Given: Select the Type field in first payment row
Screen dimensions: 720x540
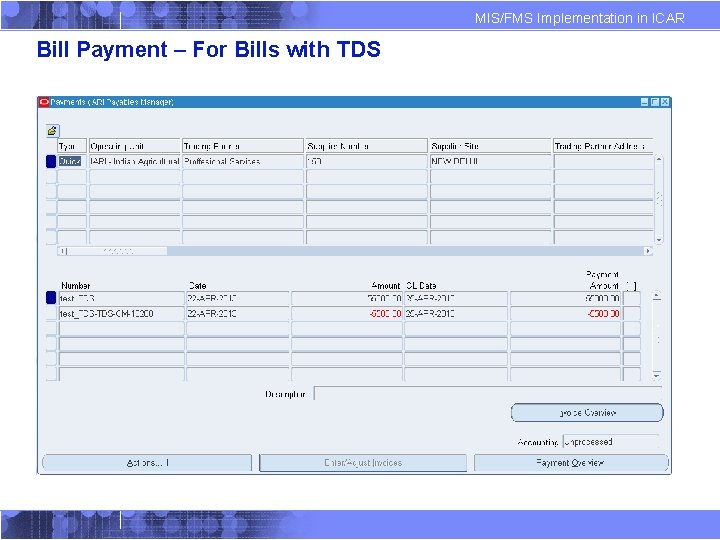Looking at the screenshot, I should tap(72, 161).
